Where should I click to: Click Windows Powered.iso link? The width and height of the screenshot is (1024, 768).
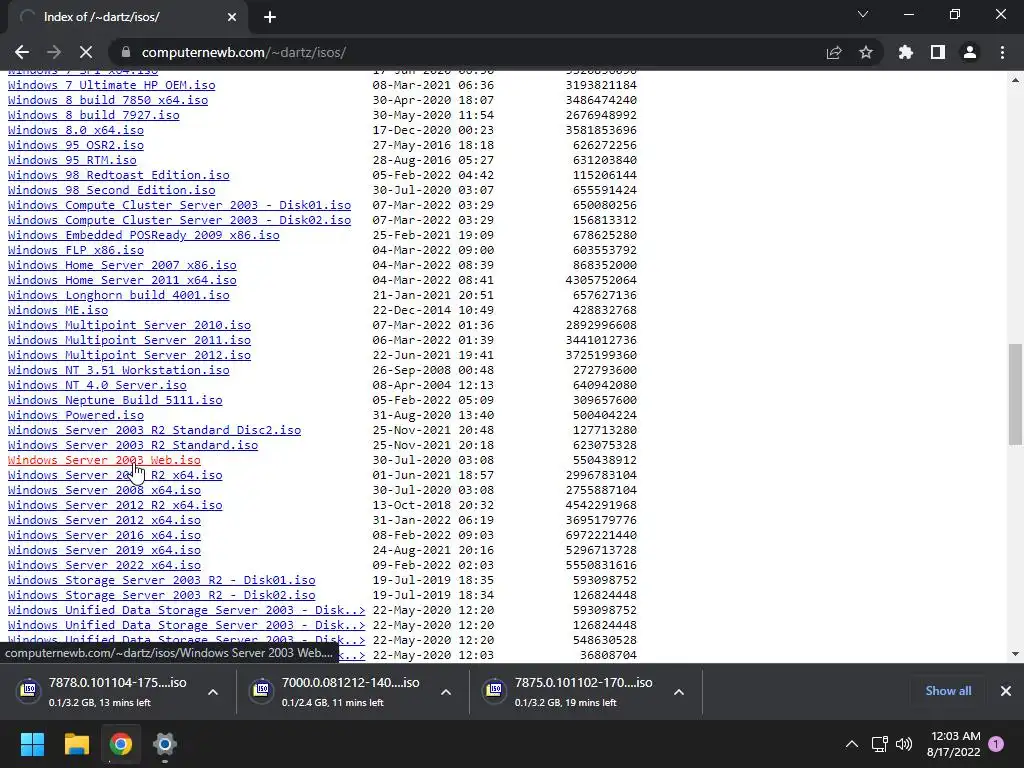tap(76, 415)
